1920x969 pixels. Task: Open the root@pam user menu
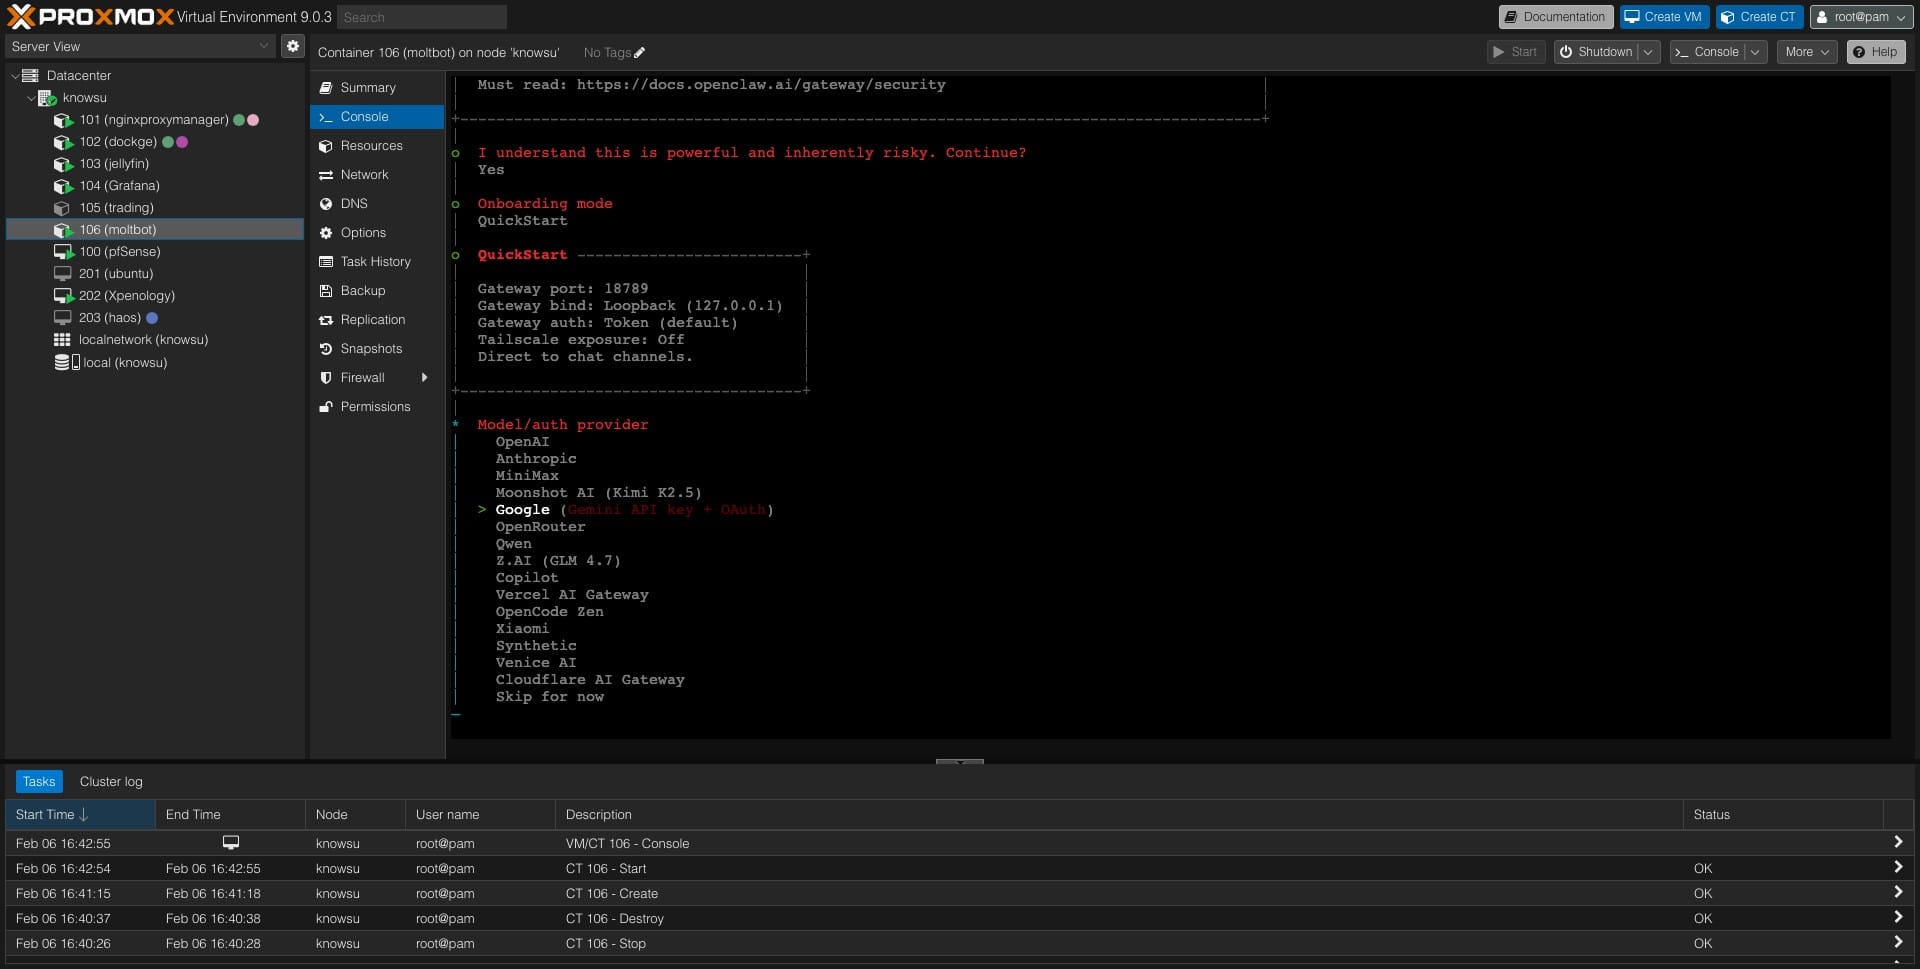pyautogui.click(x=1861, y=17)
